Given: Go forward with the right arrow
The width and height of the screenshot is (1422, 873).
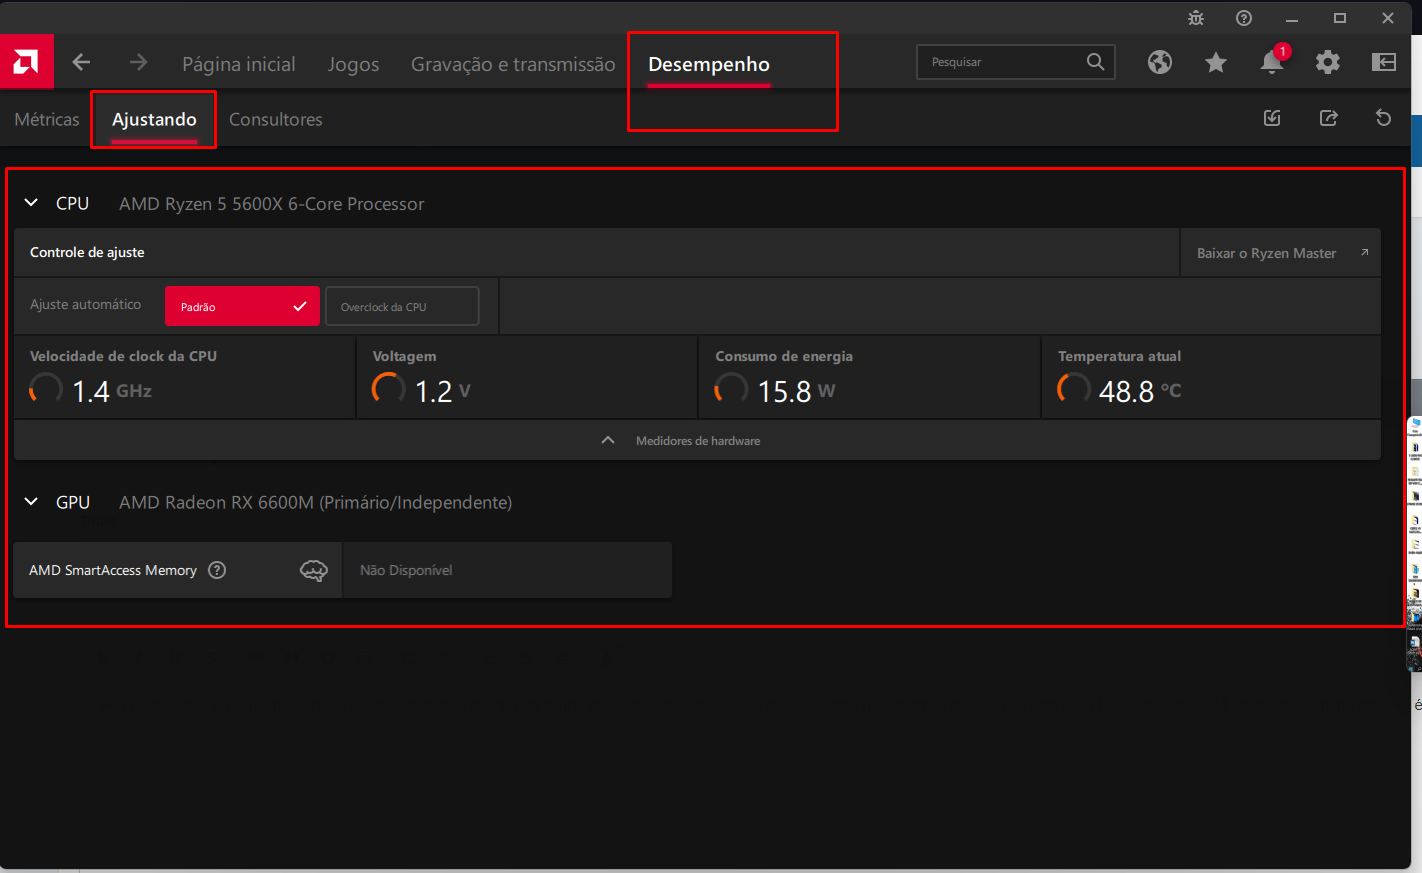Looking at the screenshot, I should pyautogui.click(x=138, y=62).
